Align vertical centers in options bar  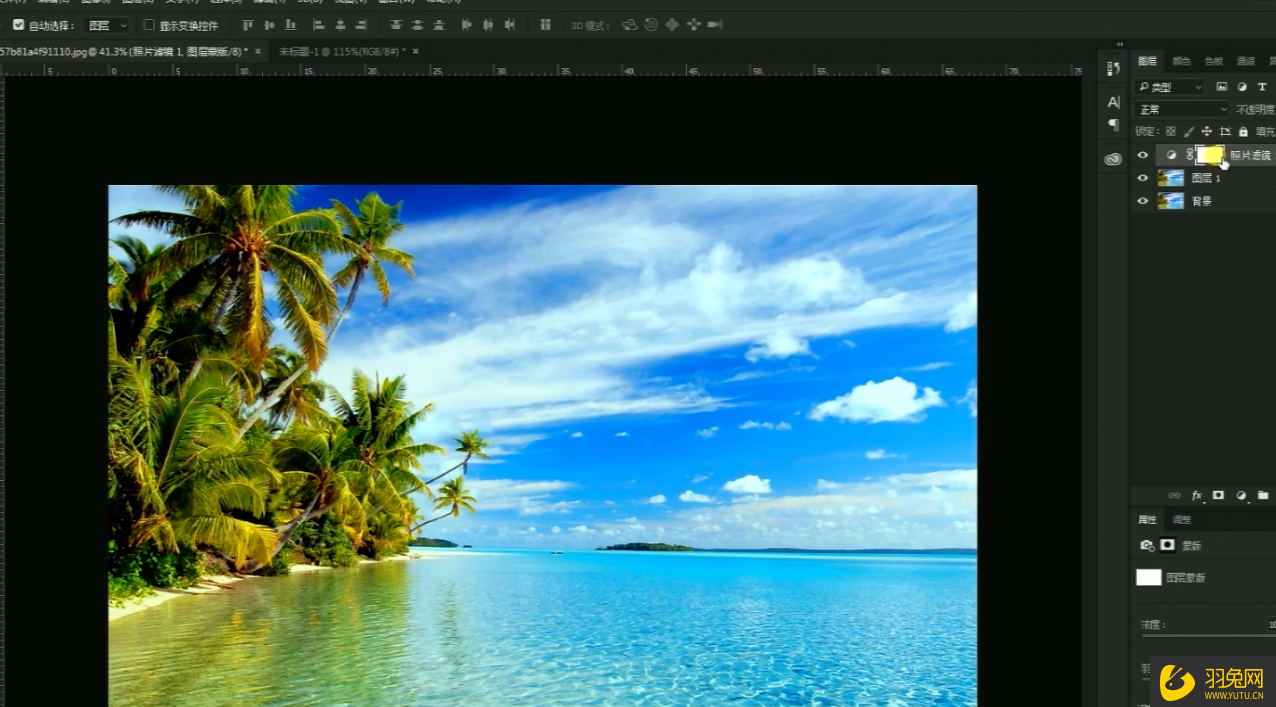(x=269, y=25)
